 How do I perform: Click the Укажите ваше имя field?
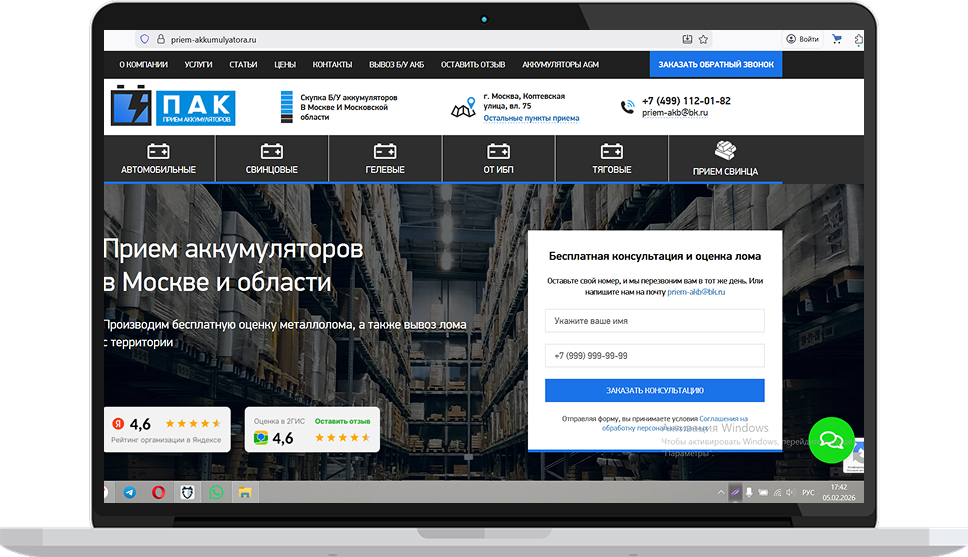(654, 320)
